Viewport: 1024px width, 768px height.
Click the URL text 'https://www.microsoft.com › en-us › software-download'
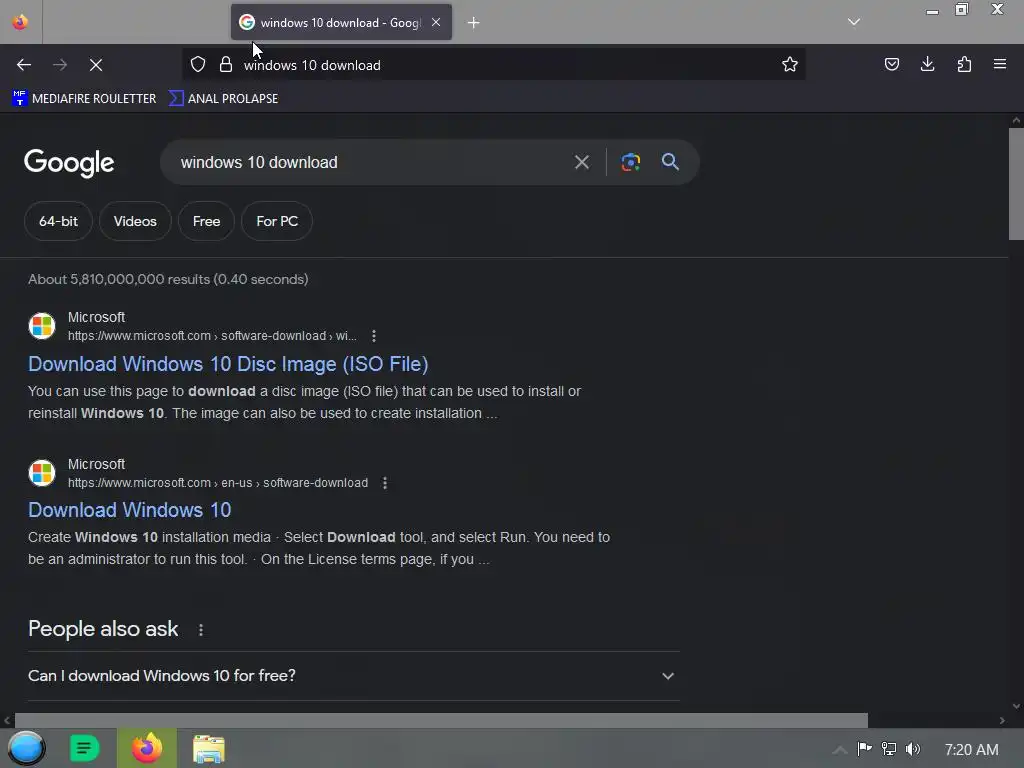(x=218, y=483)
